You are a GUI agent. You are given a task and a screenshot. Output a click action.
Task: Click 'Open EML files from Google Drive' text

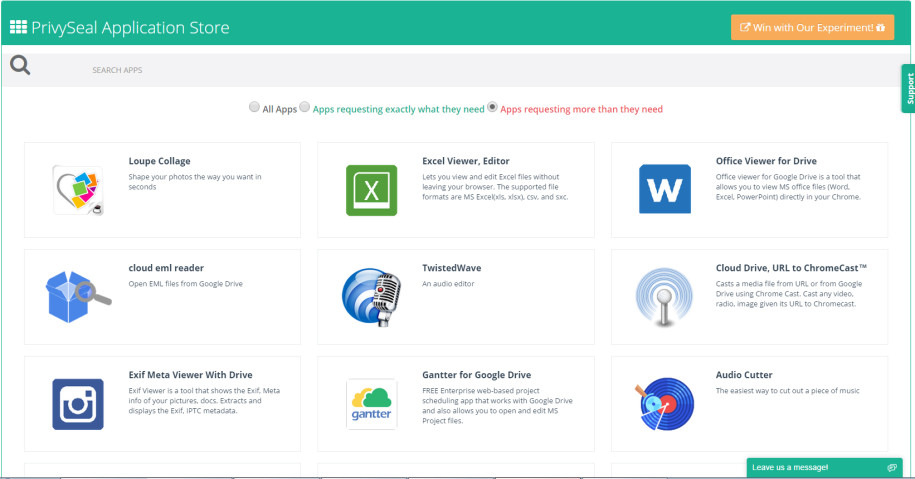[x=186, y=284]
